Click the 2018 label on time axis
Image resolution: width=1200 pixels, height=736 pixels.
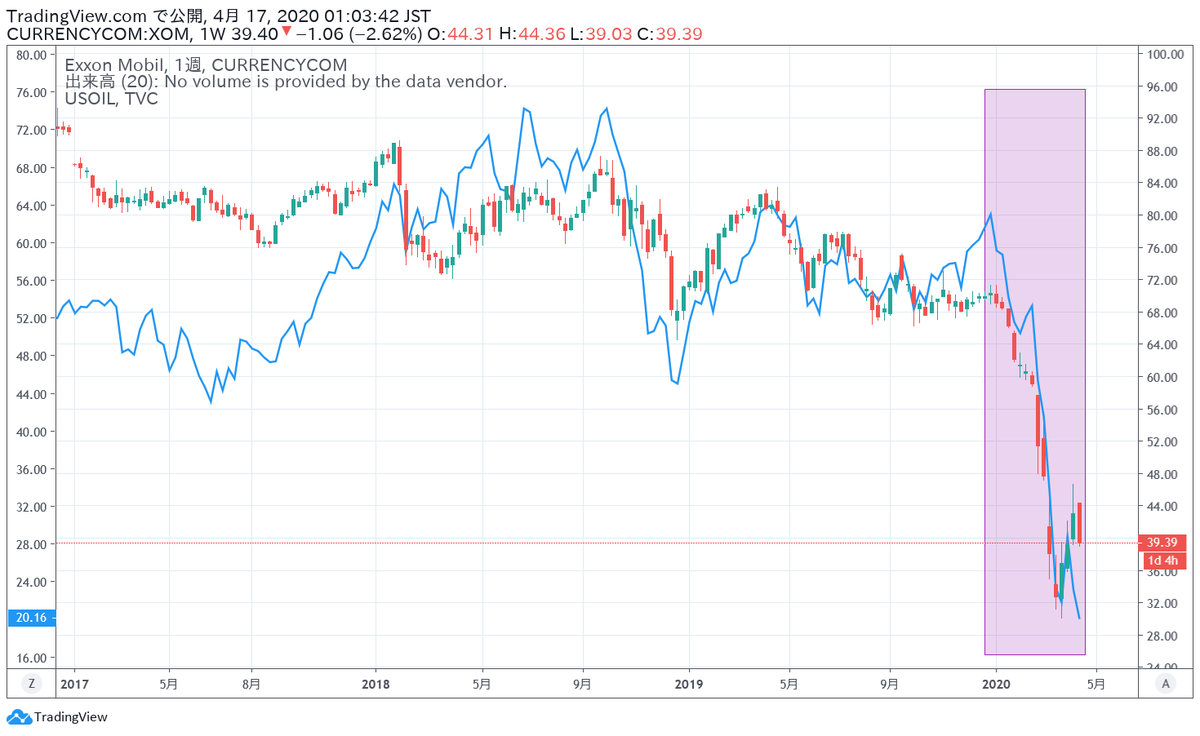click(x=376, y=684)
